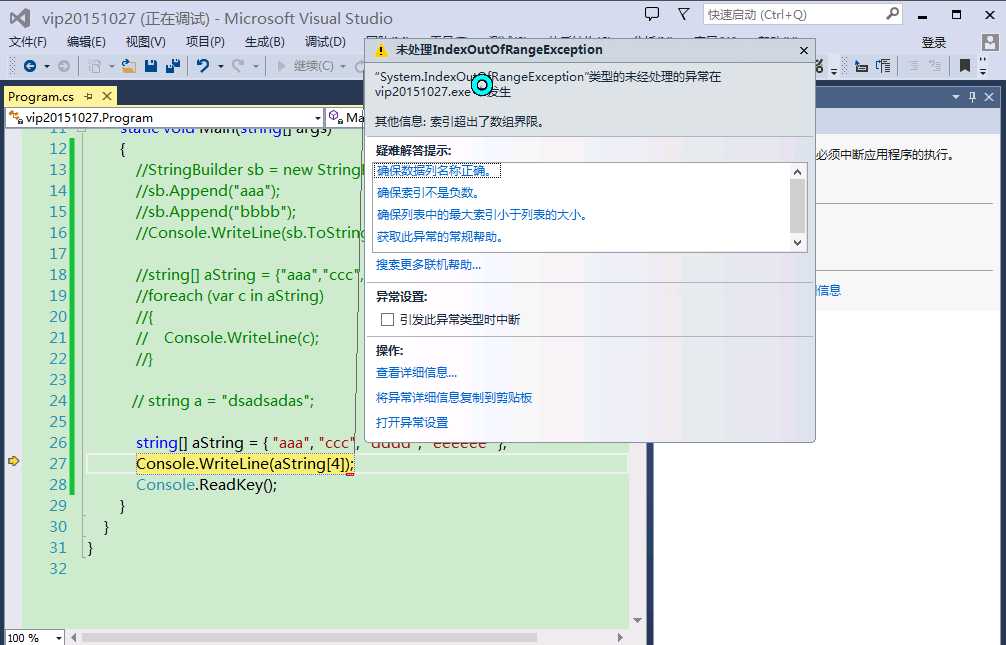This screenshot has width=1006, height=645.
Task: Click the editor vertical scrollbar down arrow
Action: click(637, 620)
